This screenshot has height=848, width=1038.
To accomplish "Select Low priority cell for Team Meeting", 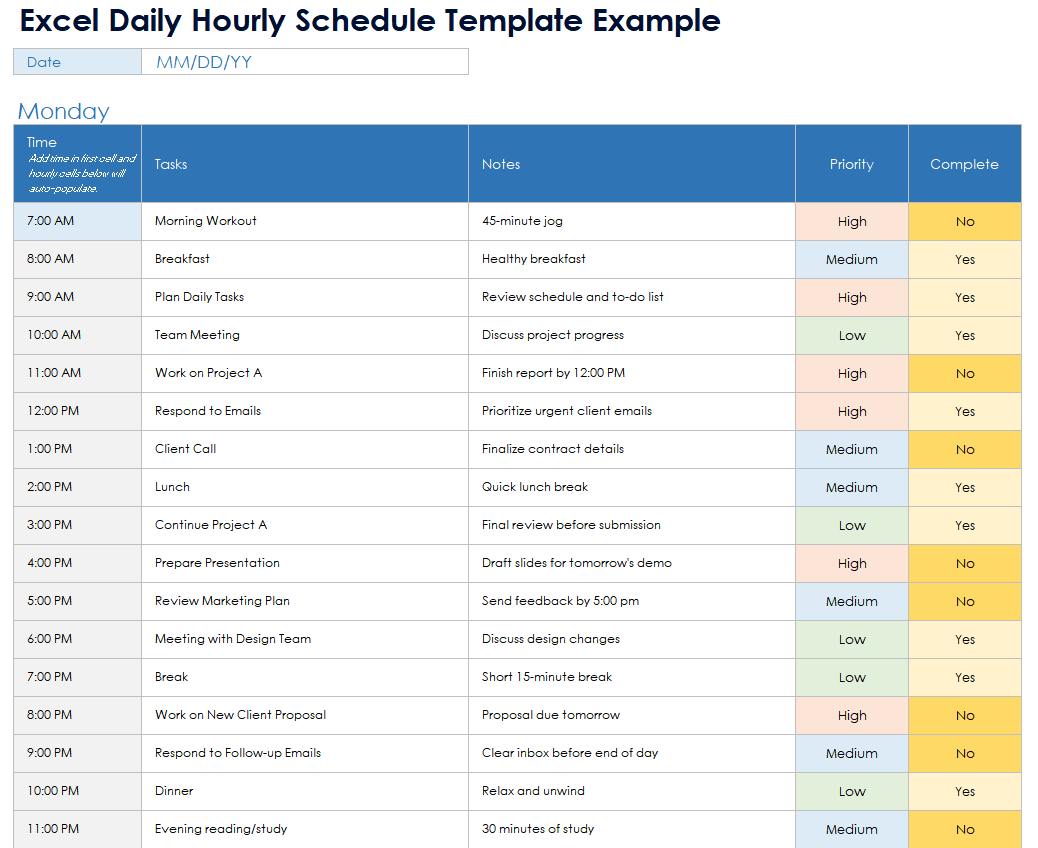I will (851, 335).
